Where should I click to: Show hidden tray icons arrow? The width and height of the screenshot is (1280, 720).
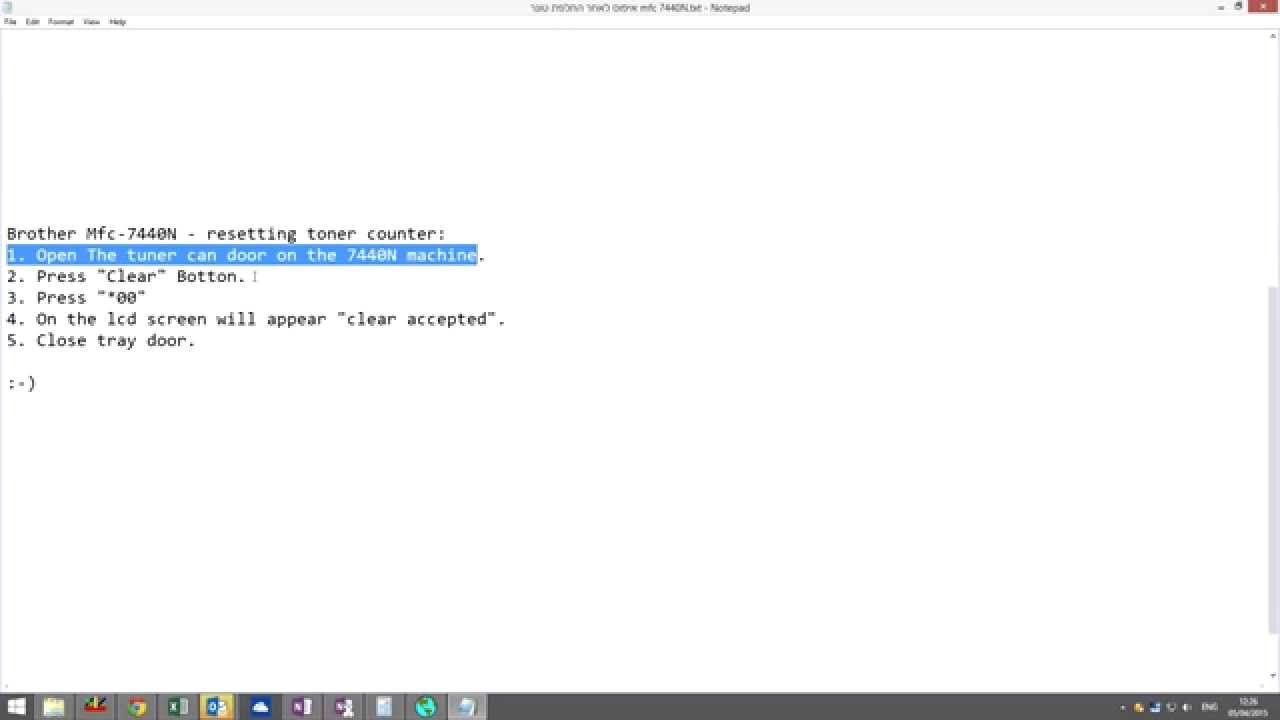pyautogui.click(x=1122, y=708)
